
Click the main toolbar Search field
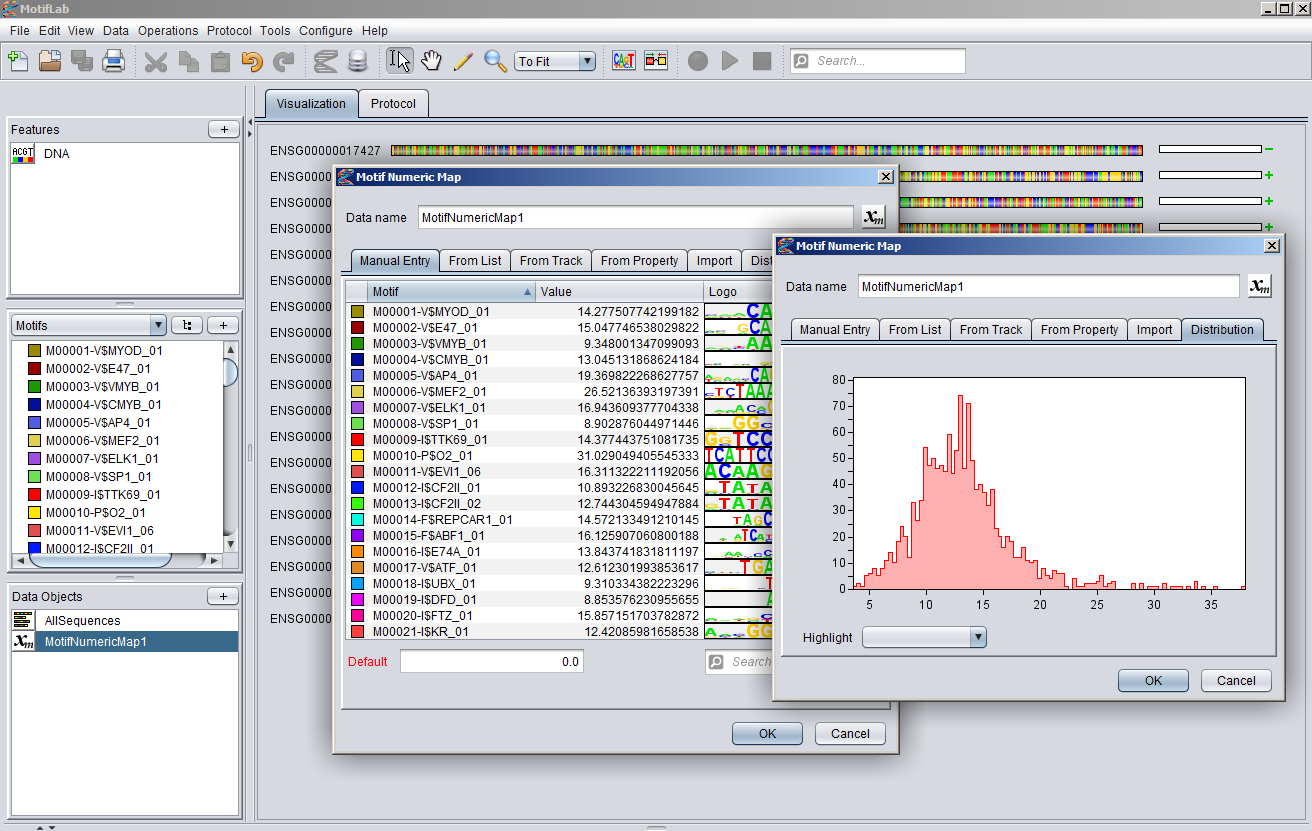[x=878, y=61]
